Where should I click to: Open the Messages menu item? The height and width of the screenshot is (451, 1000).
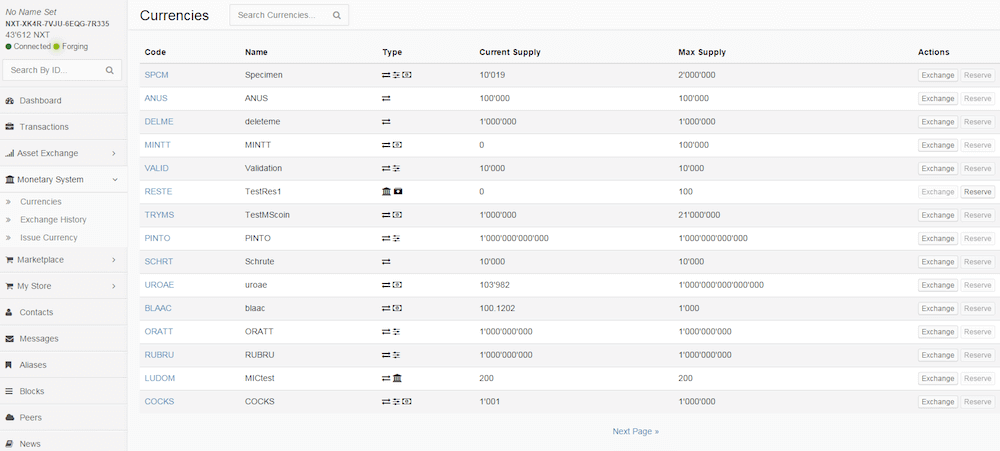tap(63, 339)
